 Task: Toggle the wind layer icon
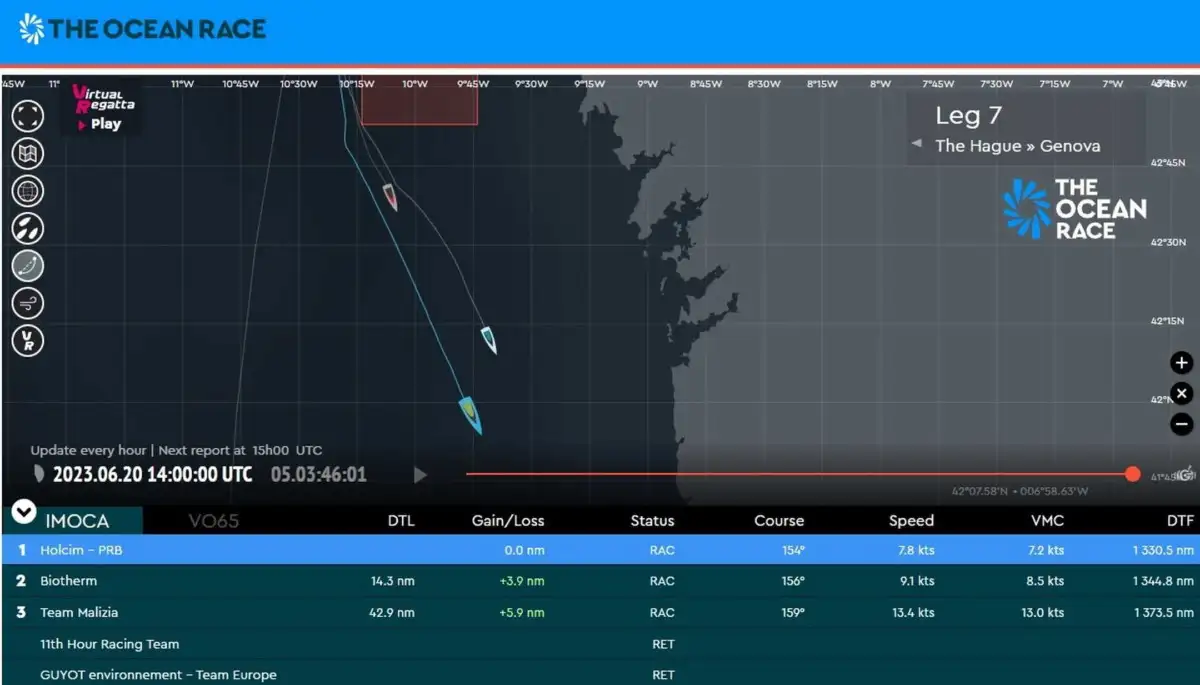27,302
